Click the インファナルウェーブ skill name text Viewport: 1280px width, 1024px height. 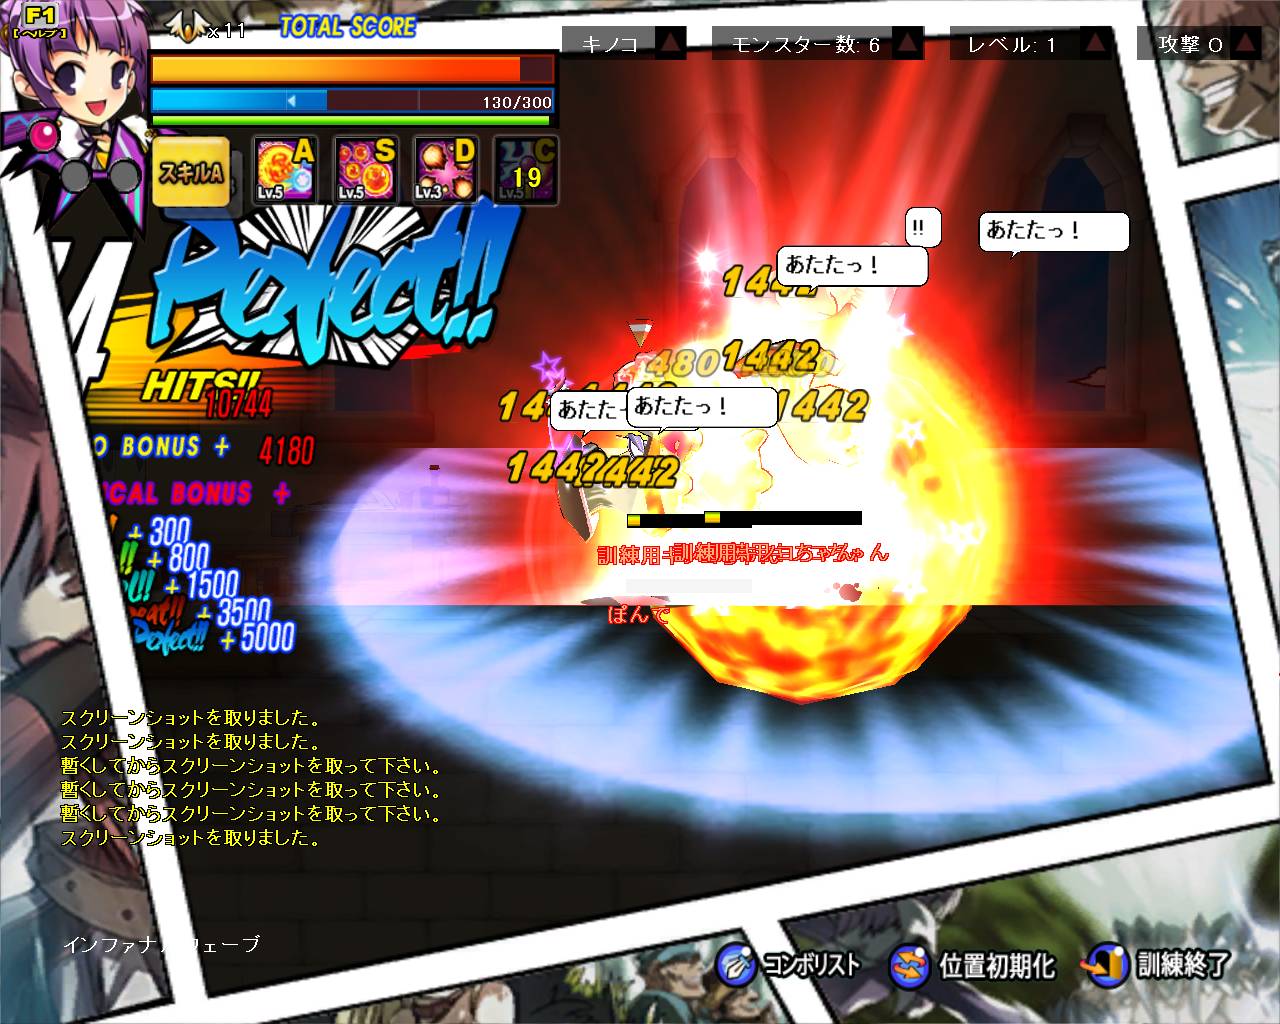coord(160,944)
